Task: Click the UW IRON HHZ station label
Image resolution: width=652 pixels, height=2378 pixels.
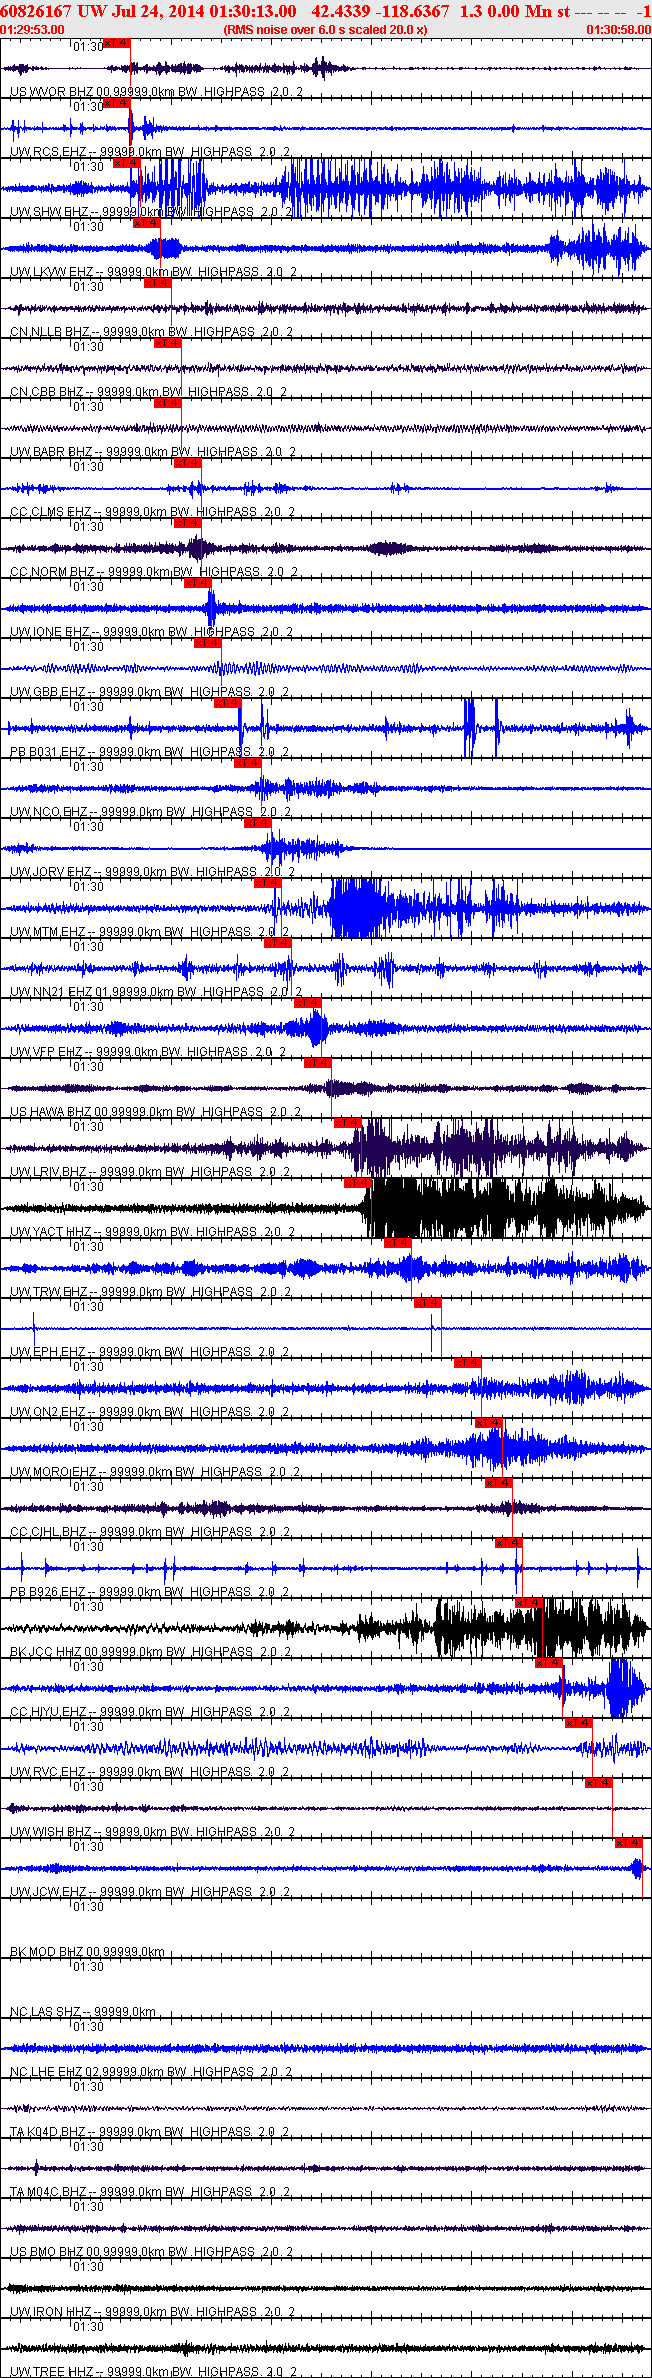Action: click(x=152, y=2312)
